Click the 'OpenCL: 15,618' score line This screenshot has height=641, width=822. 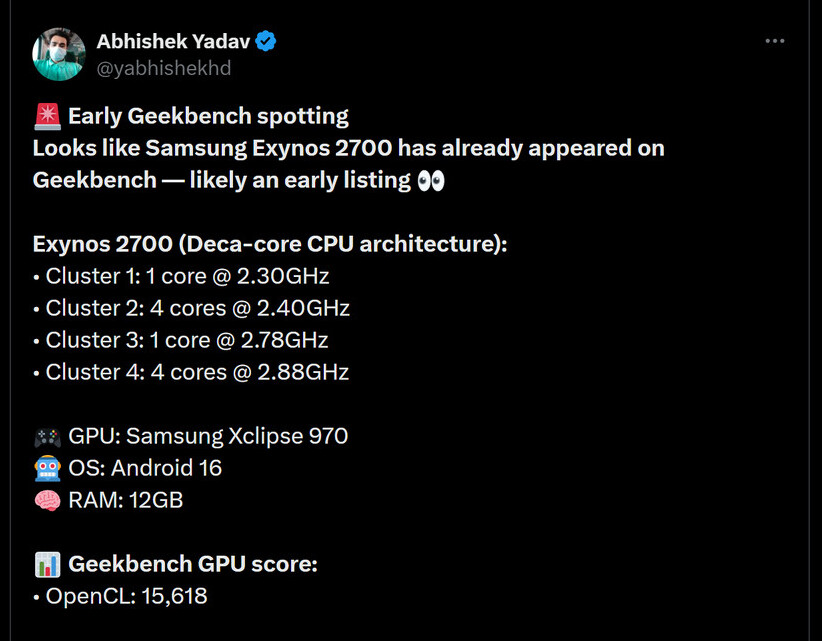click(126, 596)
